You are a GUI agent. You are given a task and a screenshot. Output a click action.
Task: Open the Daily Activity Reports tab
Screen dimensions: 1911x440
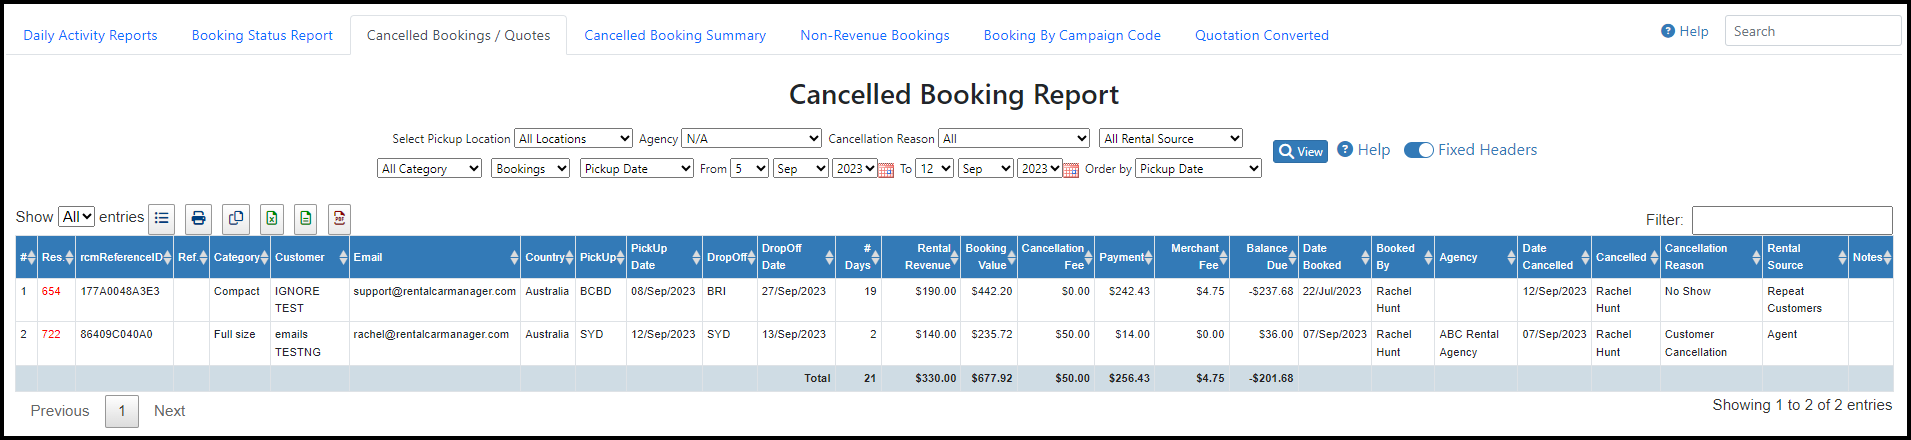[x=90, y=35]
